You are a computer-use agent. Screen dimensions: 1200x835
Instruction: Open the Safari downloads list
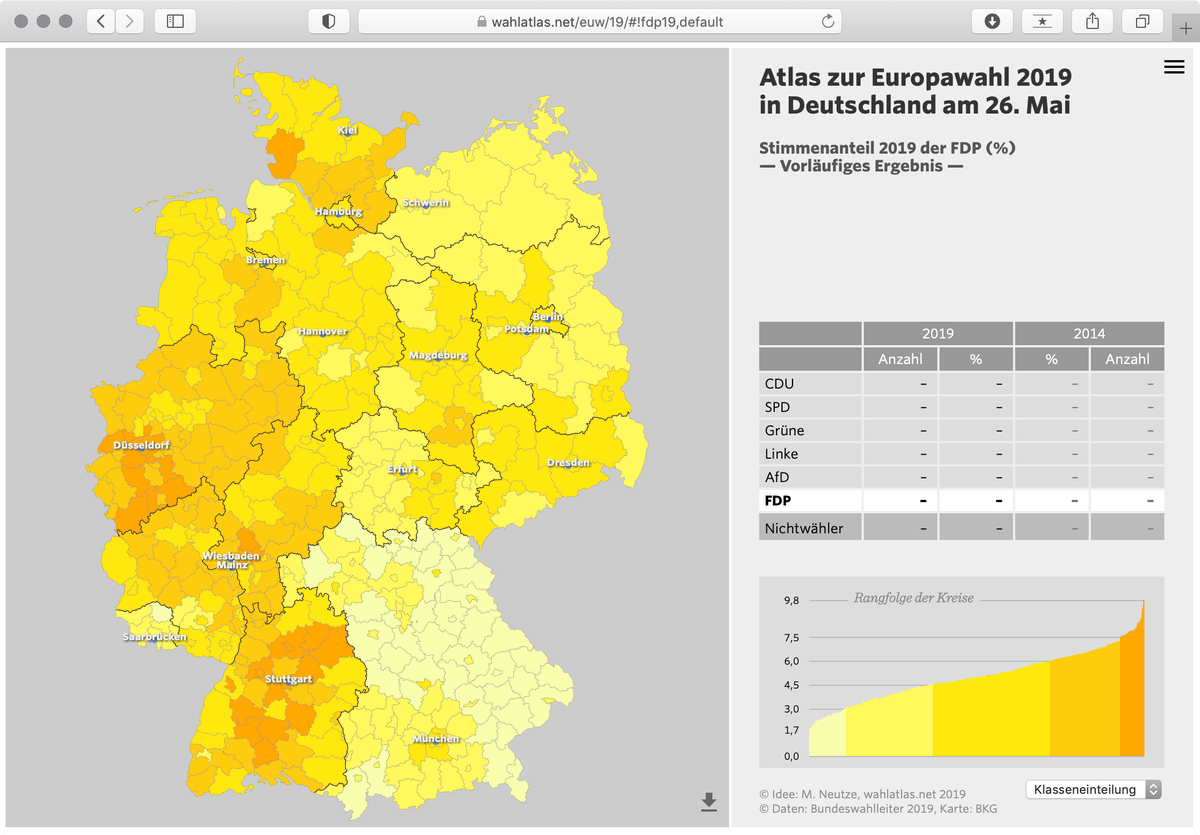[x=992, y=21]
